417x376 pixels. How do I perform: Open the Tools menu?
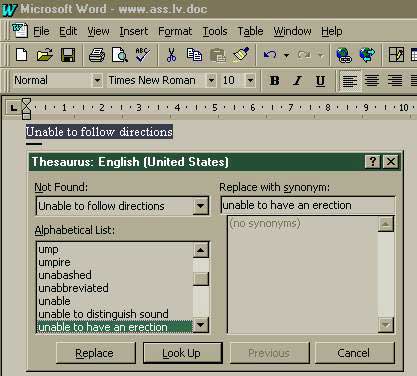click(x=215, y=31)
